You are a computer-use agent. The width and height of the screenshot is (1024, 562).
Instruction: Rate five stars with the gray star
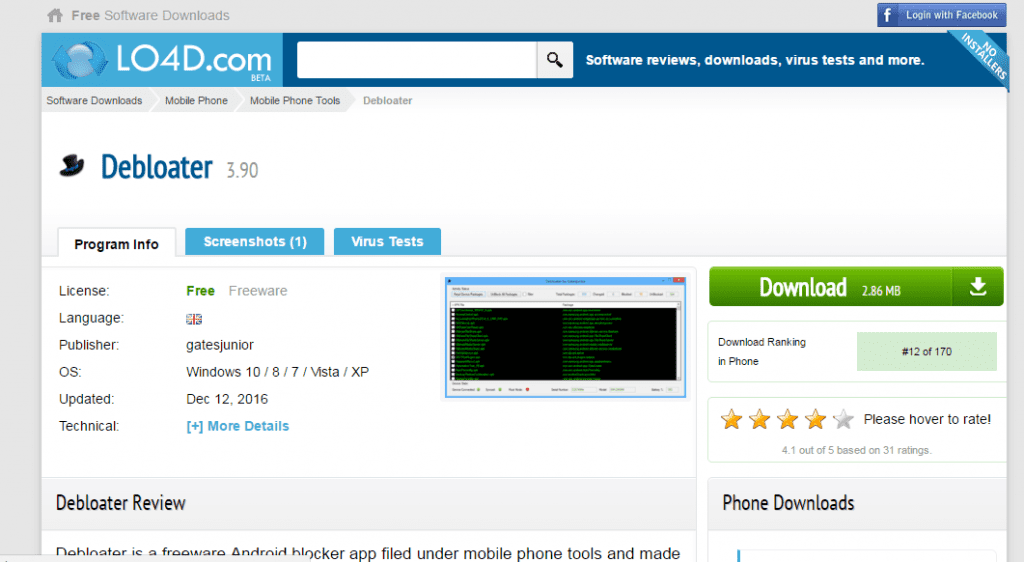(843, 419)
